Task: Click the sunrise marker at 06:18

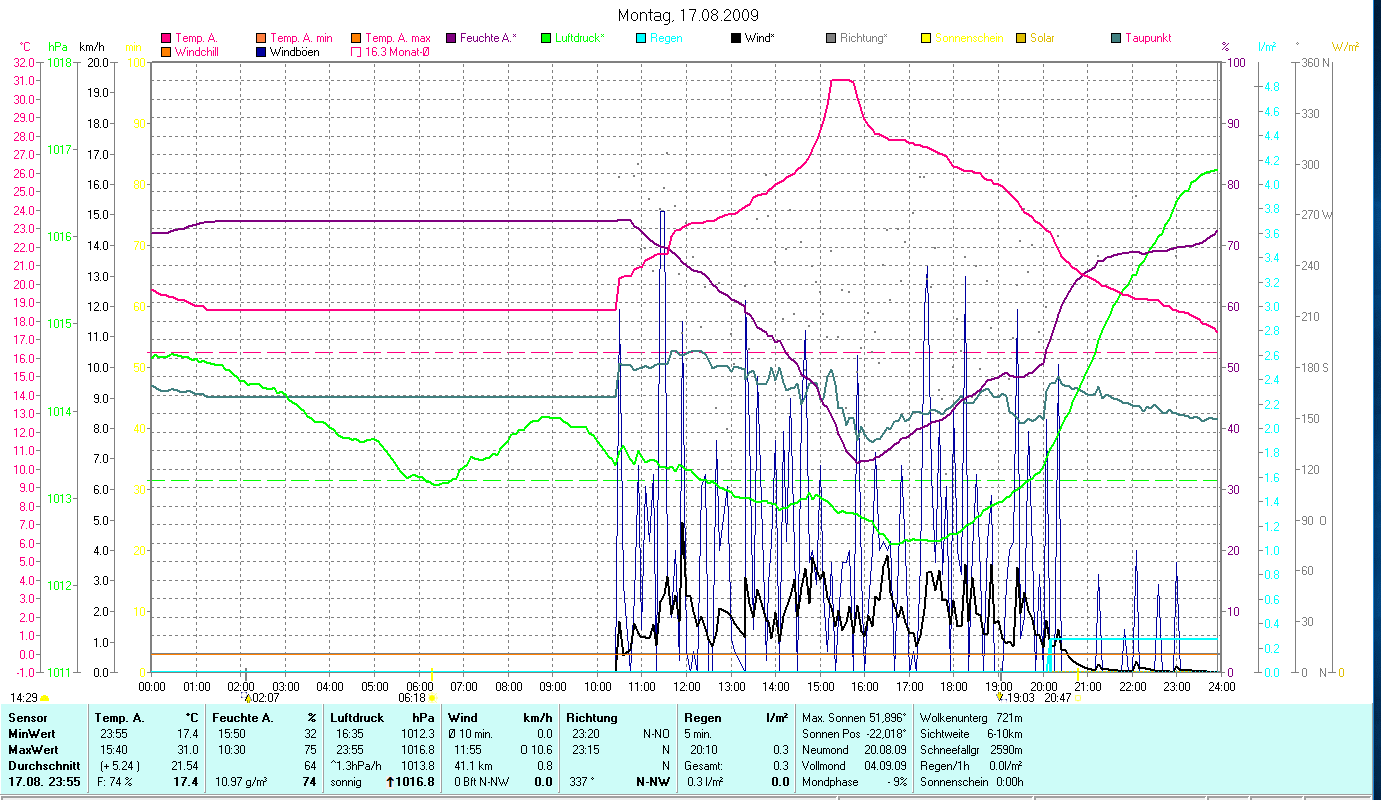Action: click(x=432, y=697)
